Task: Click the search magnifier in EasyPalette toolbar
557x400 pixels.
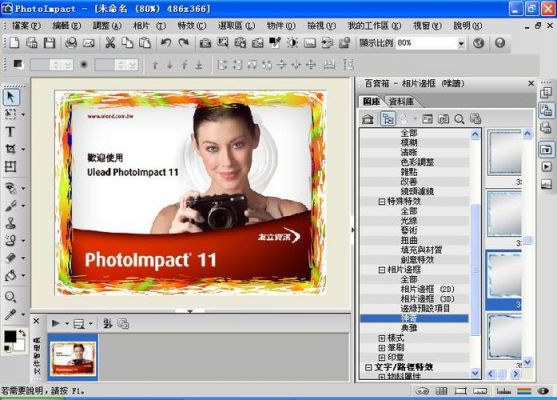Action: [x=459, y=119]
